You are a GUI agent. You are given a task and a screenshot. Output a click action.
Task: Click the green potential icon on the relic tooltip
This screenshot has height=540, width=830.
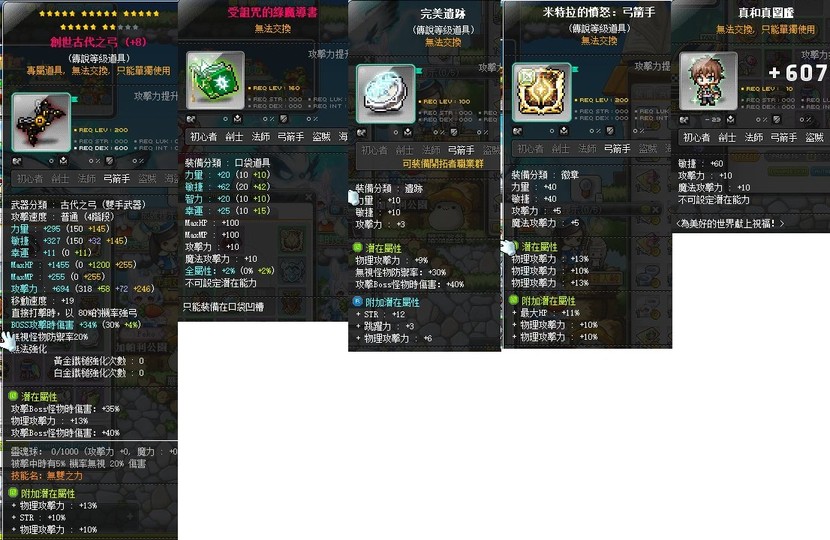tap(357, 247)
